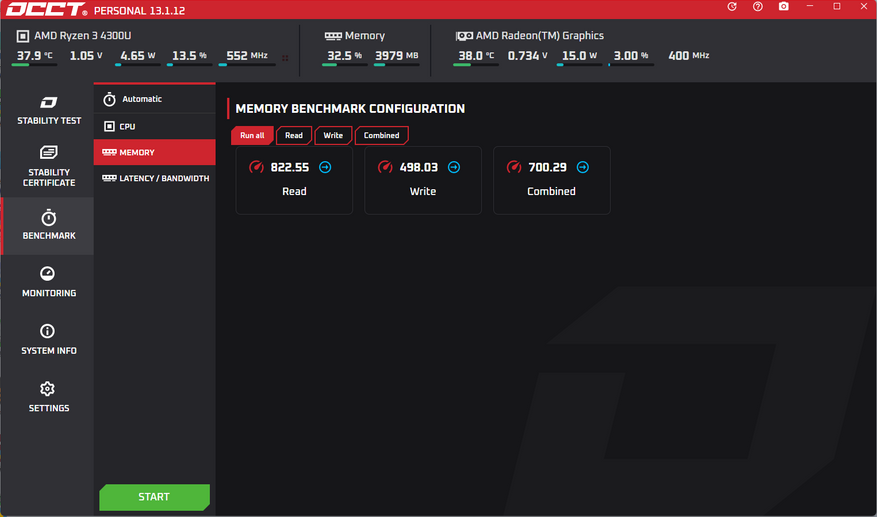The width and height of the screenshot is (877, 517).
Task: Click the refresh/update icon in title bar
Action: click(732, 7)
